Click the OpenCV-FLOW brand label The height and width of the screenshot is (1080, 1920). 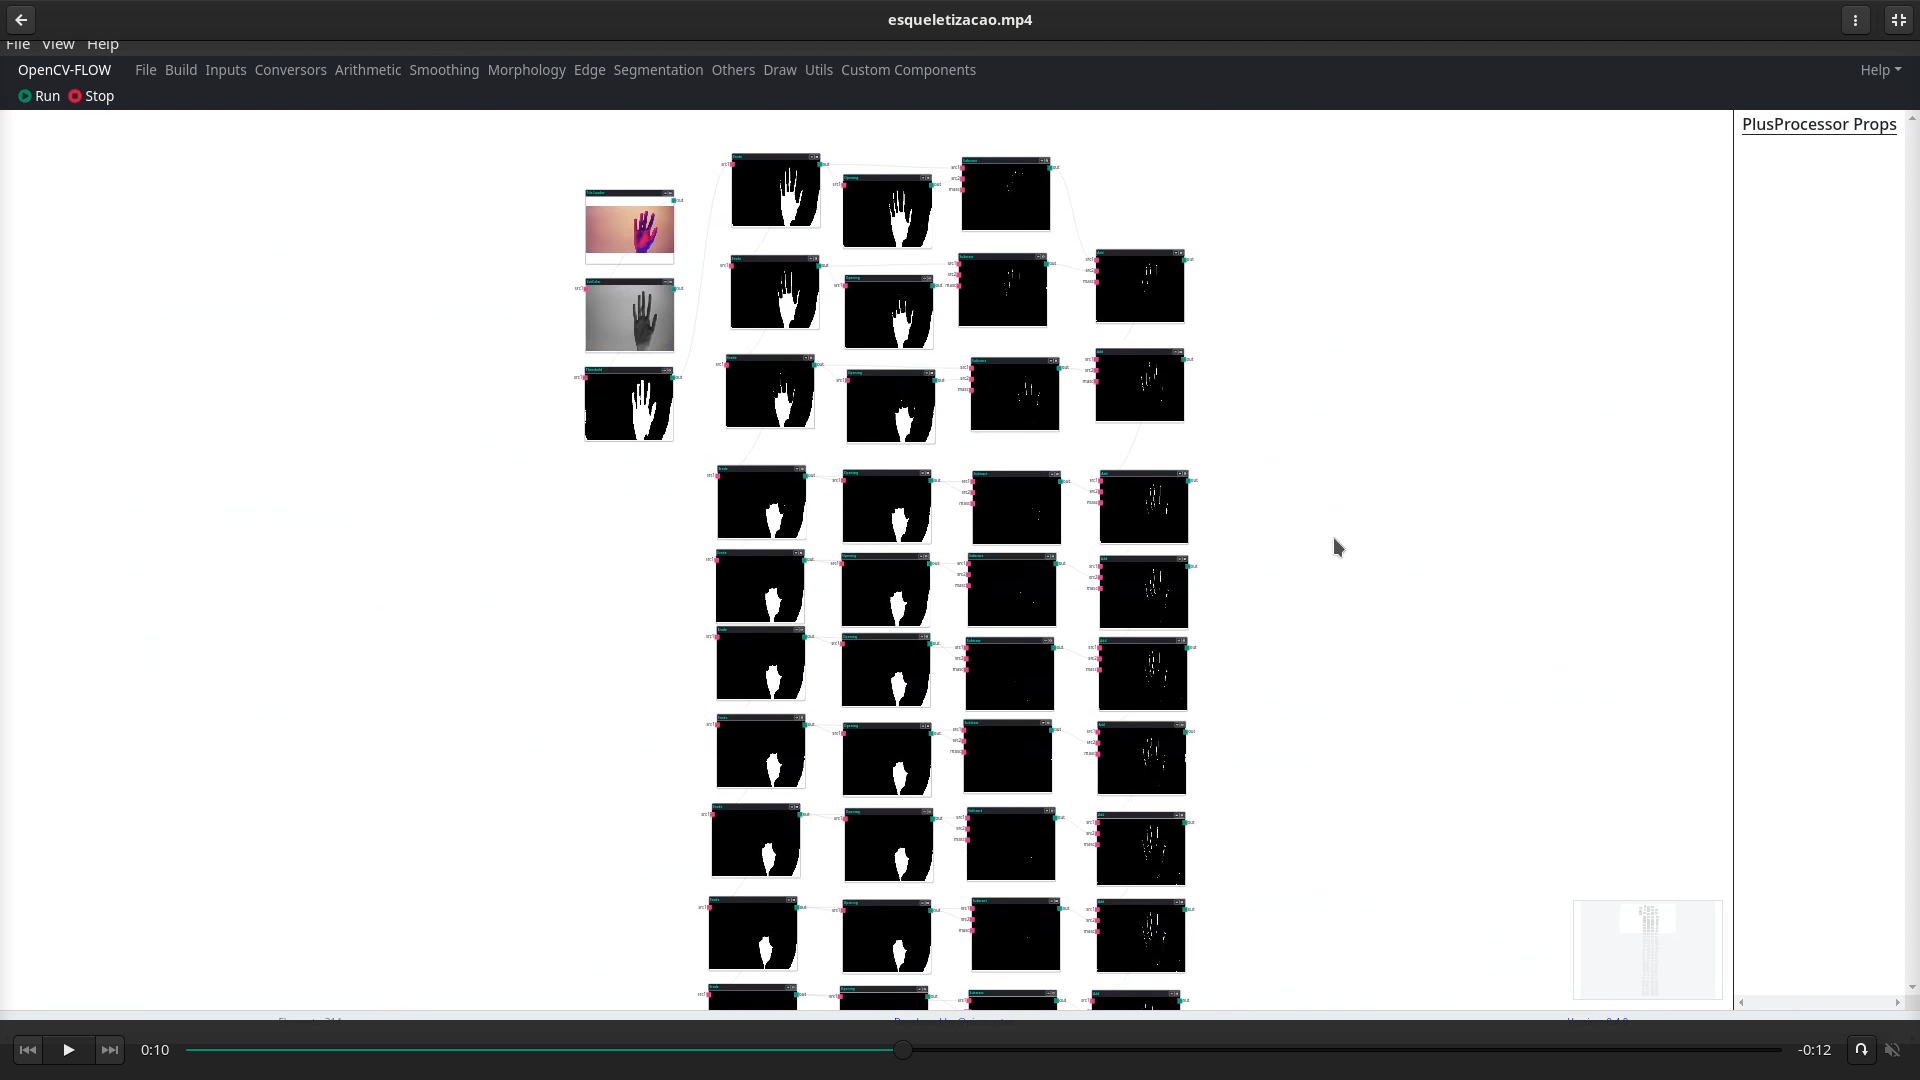coord(64,70)
